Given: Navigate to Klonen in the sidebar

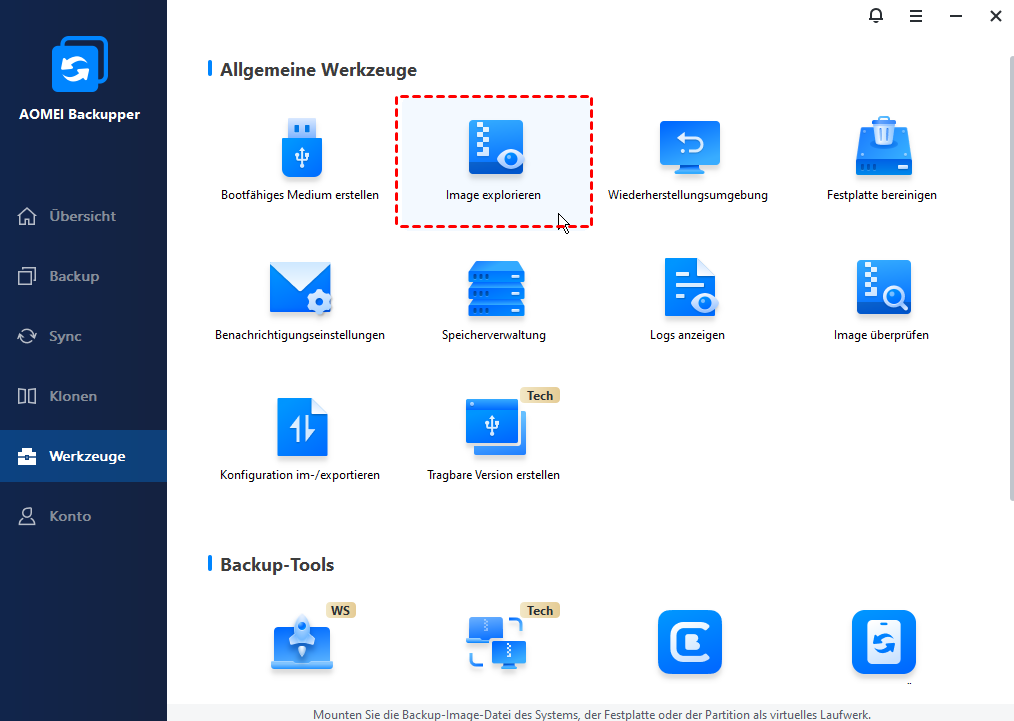Looking at the screenshot, I should [83, 396].
